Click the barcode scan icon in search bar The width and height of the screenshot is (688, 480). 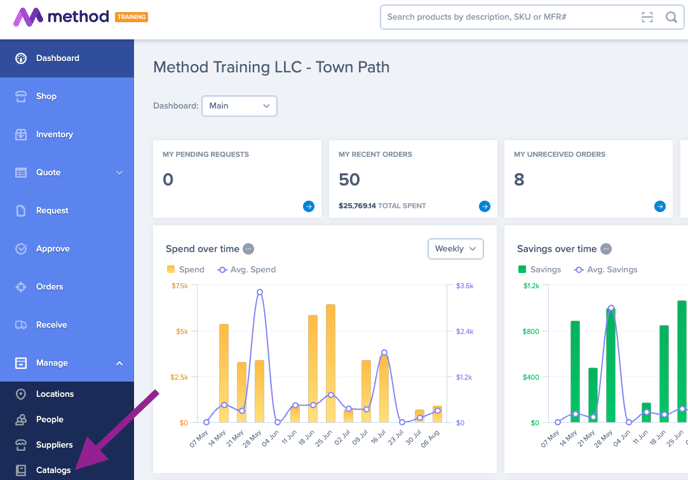click(x=647, y=17)
